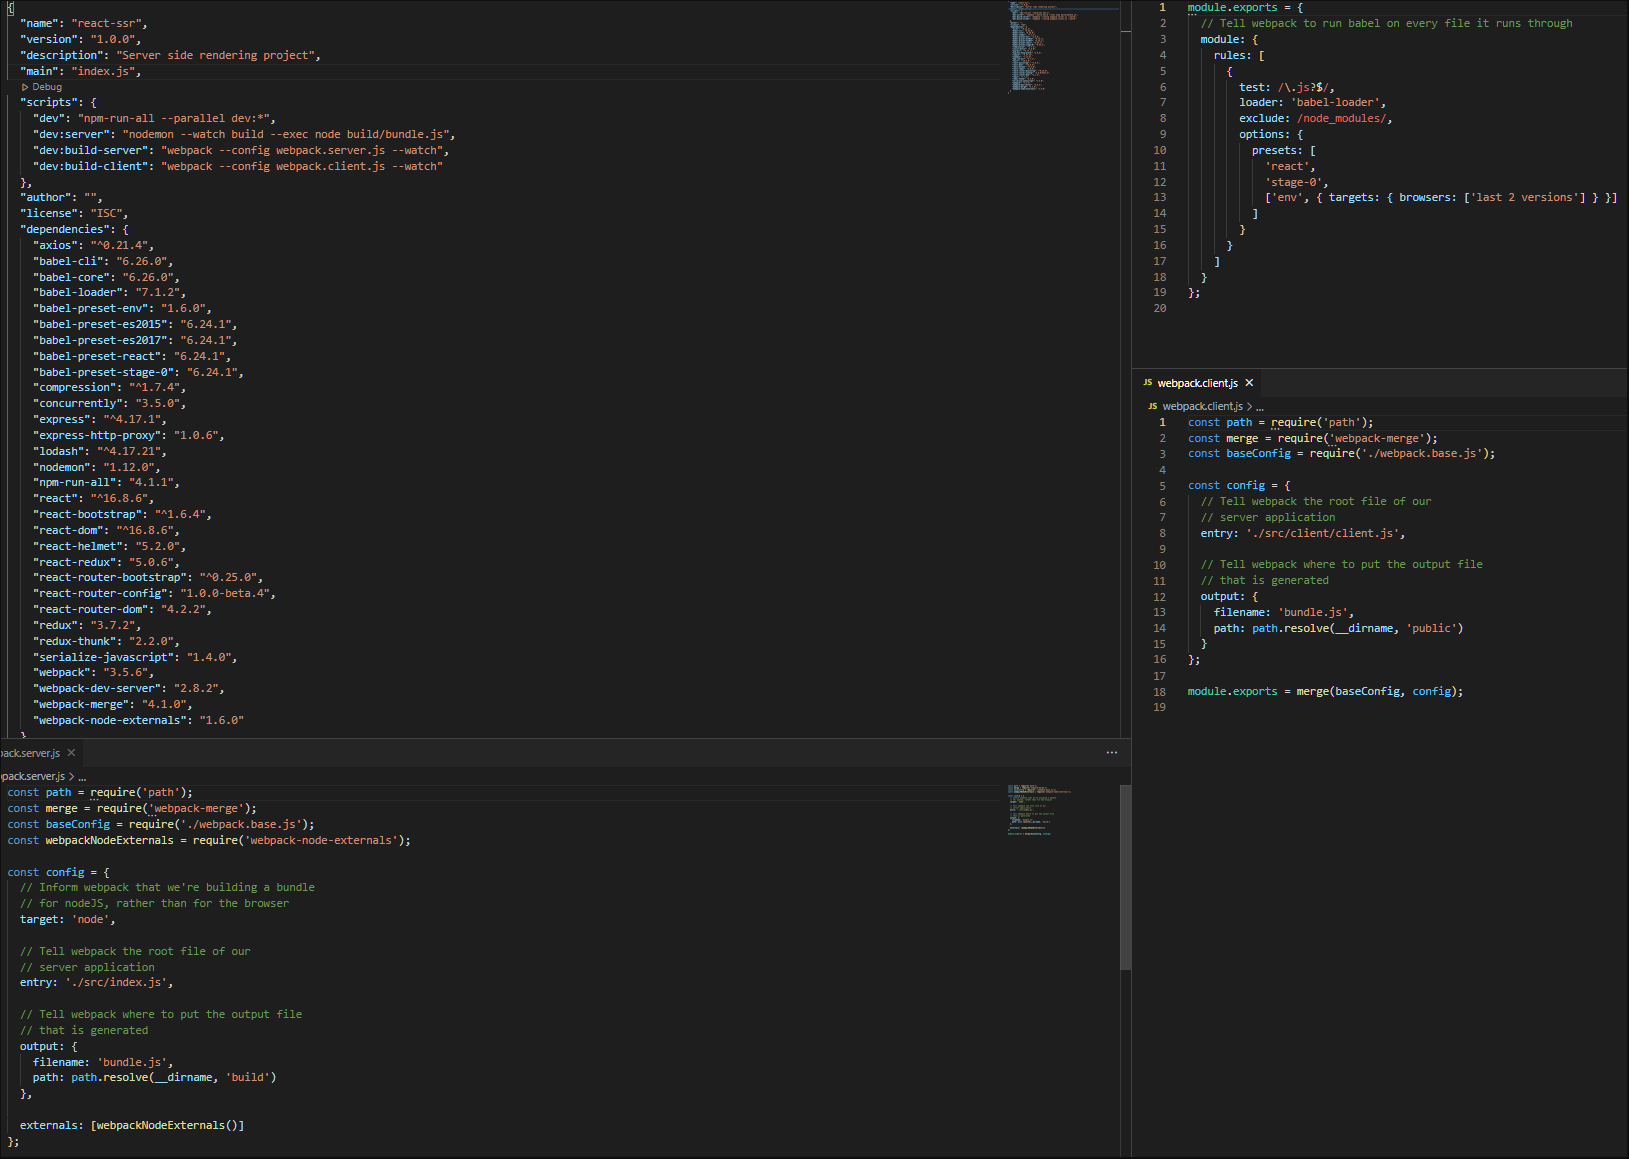Image resolution: width=1629 pixels, height=1159 pixels.
Task: Click exclude: /node_modules/ in base config
Action: pyautogui.click(x=1315, y=118)
